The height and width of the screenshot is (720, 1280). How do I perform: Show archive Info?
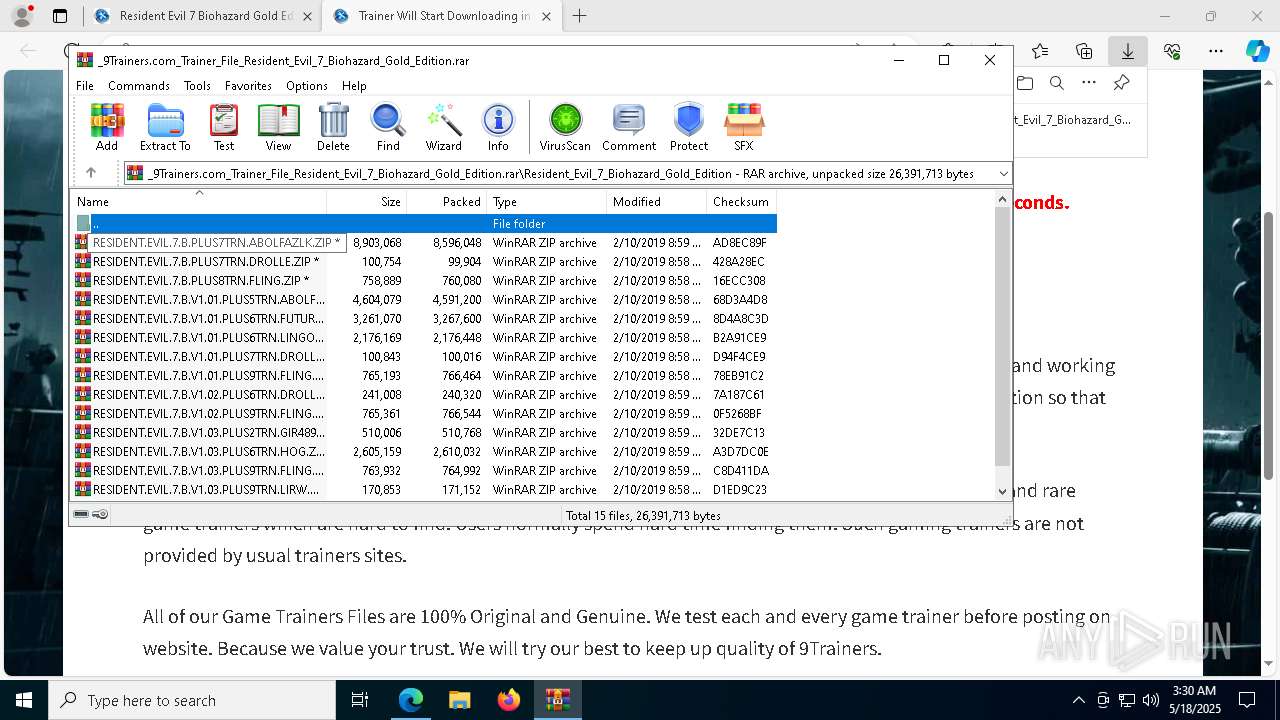tap(498, 127)
